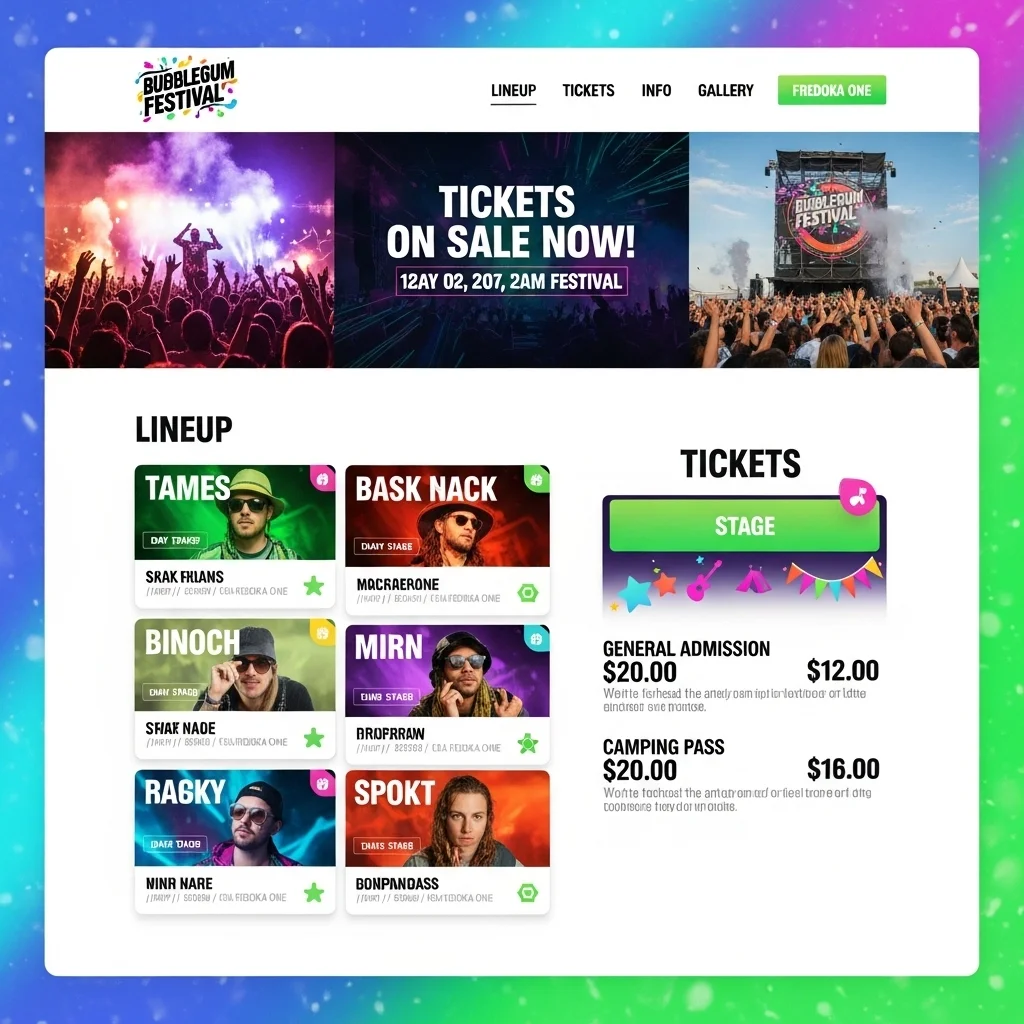Click the pink music note badge
The image size is (1024, 1024).
(857, 496)
